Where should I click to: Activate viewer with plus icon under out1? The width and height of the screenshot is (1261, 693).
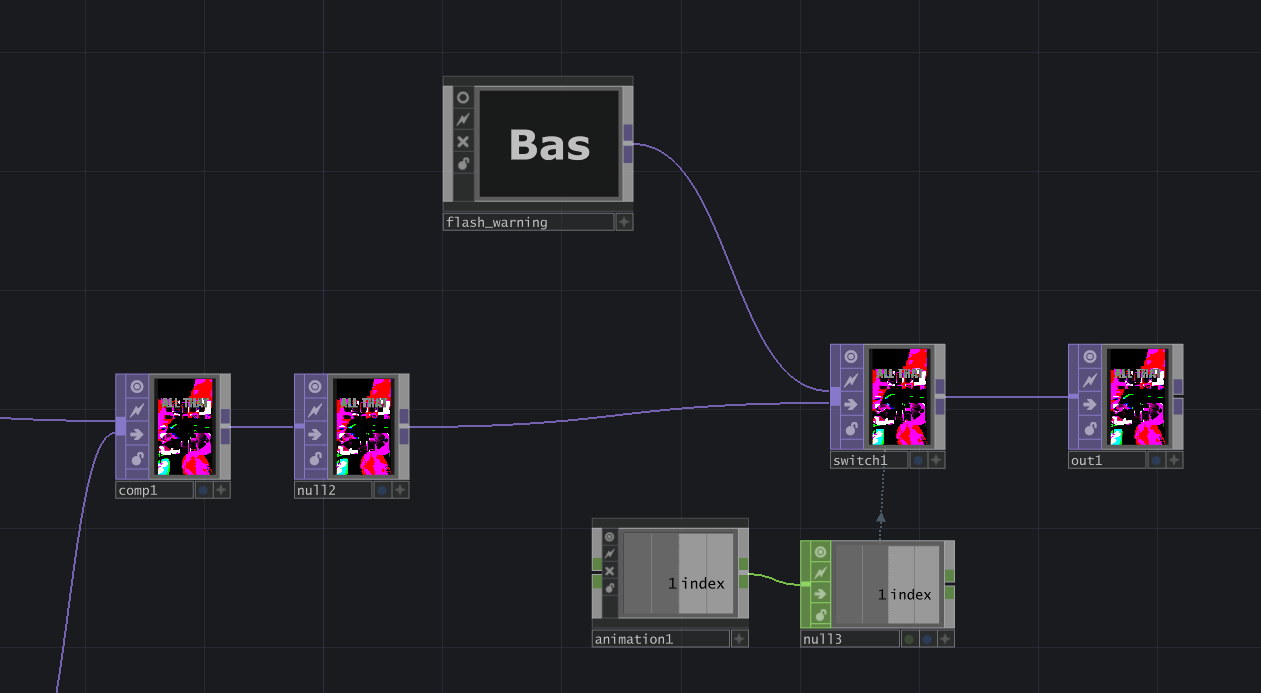[1174, 461]
